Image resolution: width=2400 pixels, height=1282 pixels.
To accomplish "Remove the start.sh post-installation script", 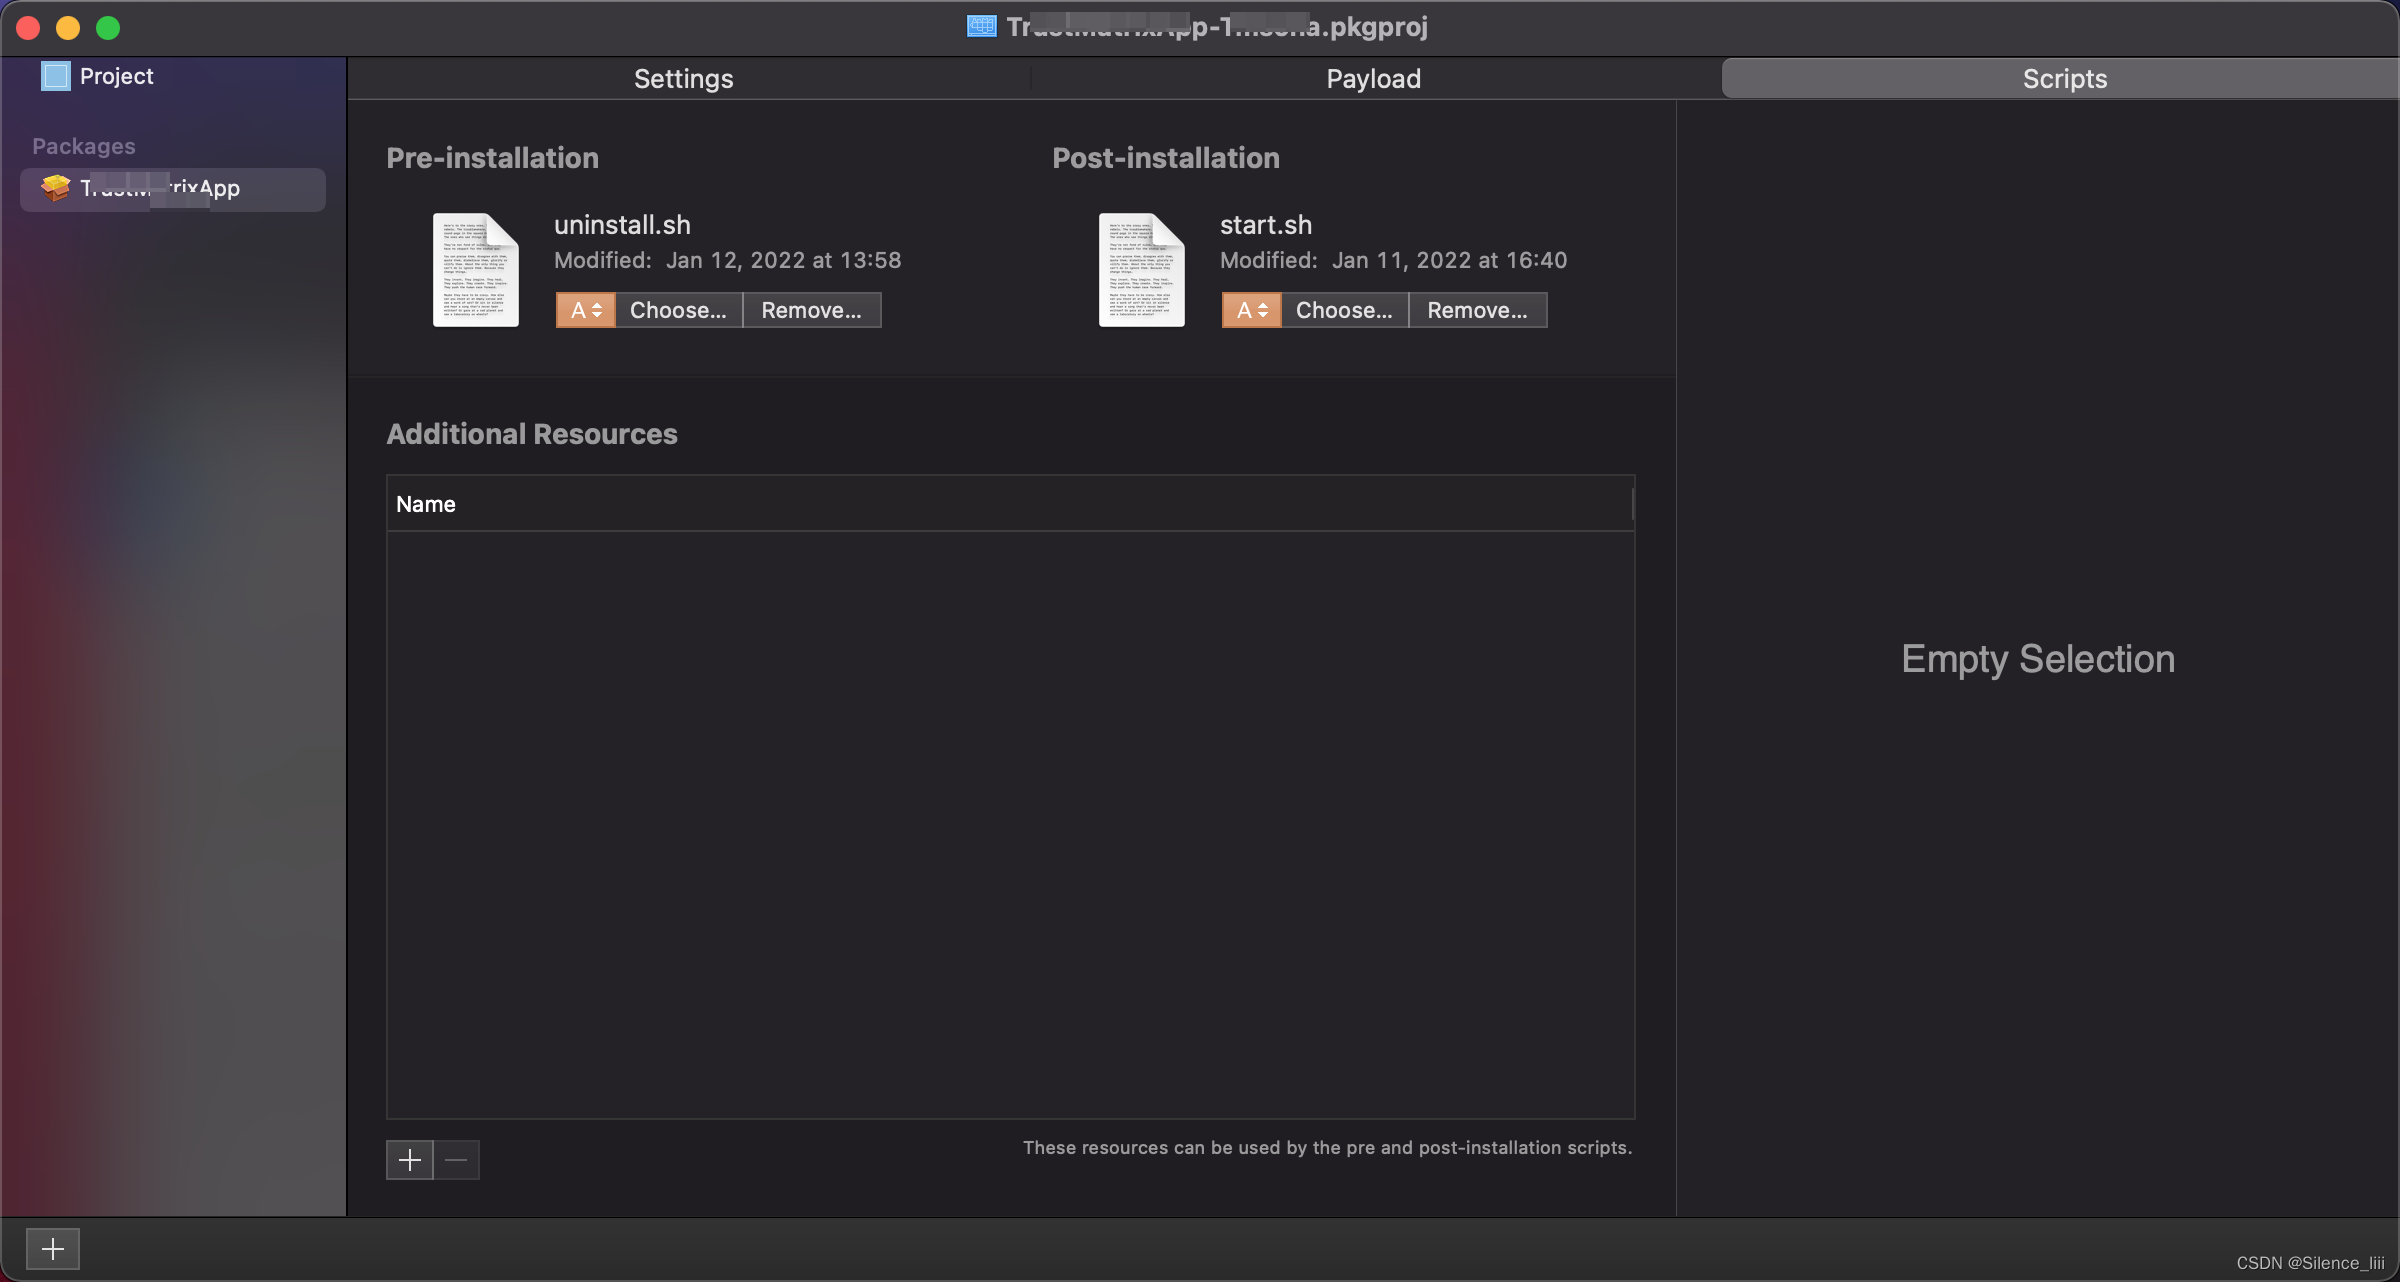I will coord(1478,310).
